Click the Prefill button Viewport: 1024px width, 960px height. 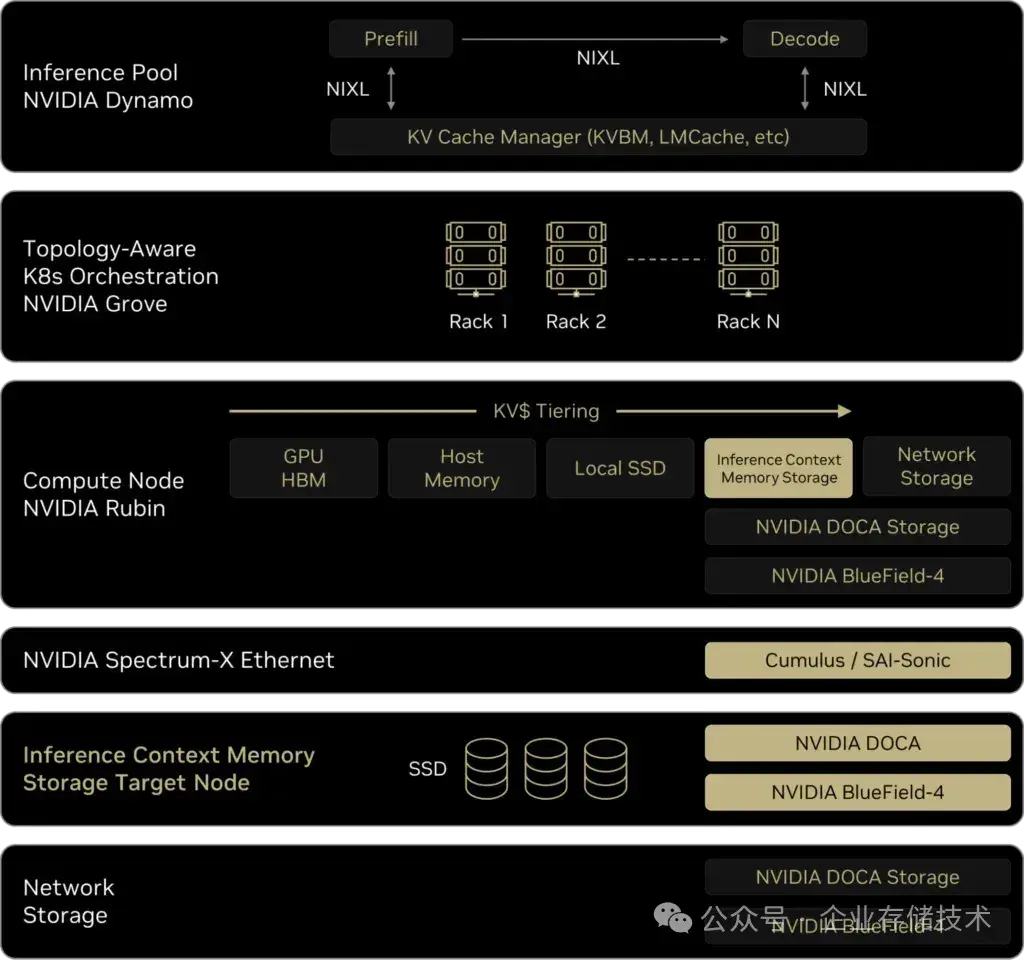(x=390, y=38)
